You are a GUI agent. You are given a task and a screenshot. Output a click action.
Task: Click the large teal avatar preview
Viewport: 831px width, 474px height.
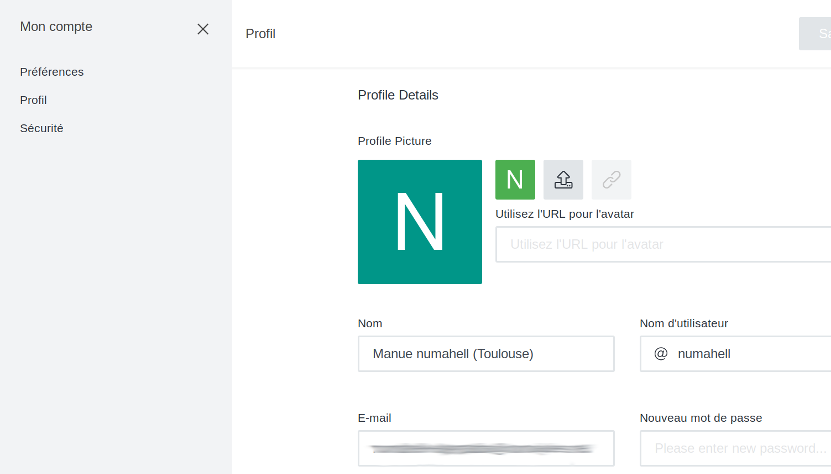coord(420,222)
